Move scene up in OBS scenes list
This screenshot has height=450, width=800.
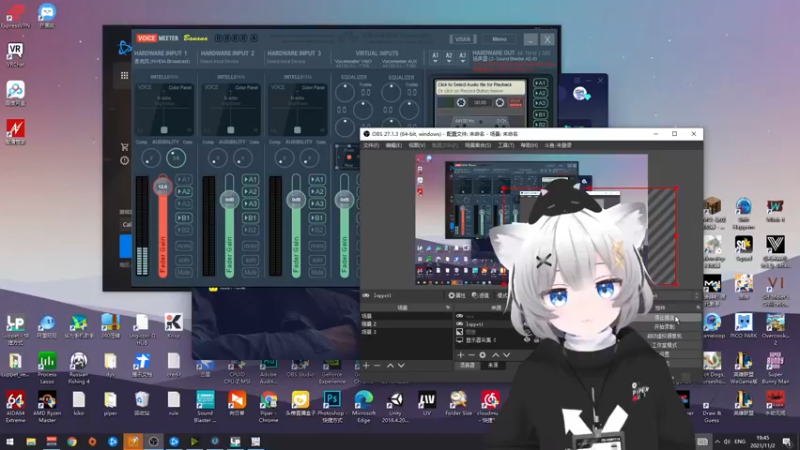click(390, 365)
